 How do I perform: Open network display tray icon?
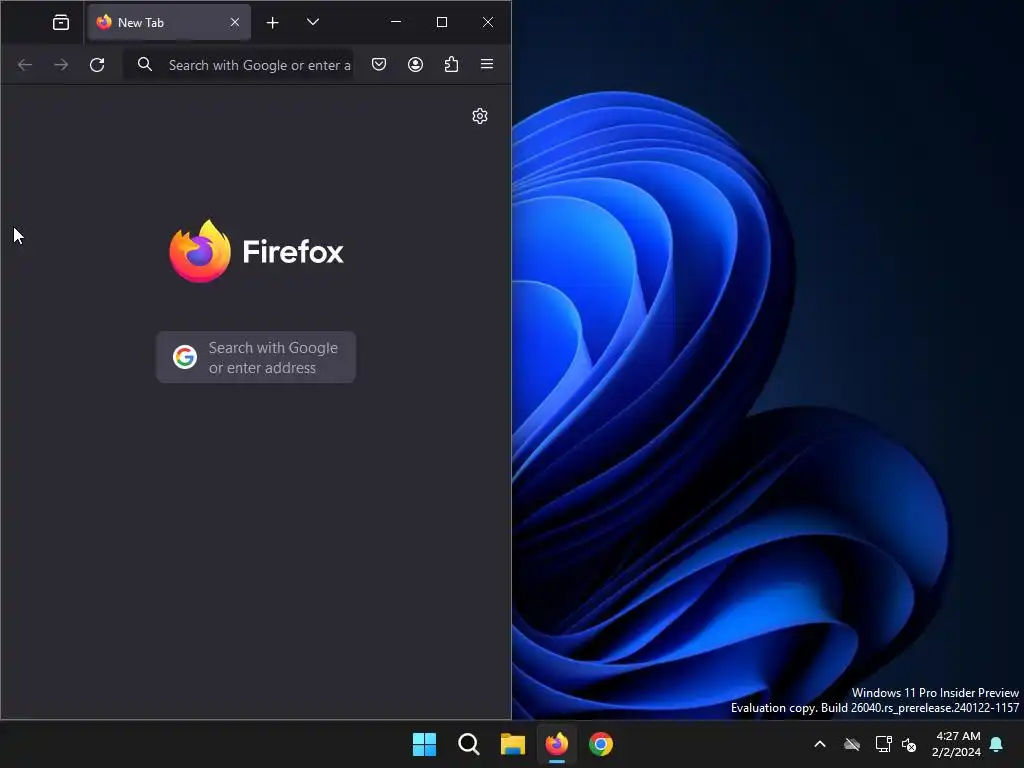coord(884,744)
